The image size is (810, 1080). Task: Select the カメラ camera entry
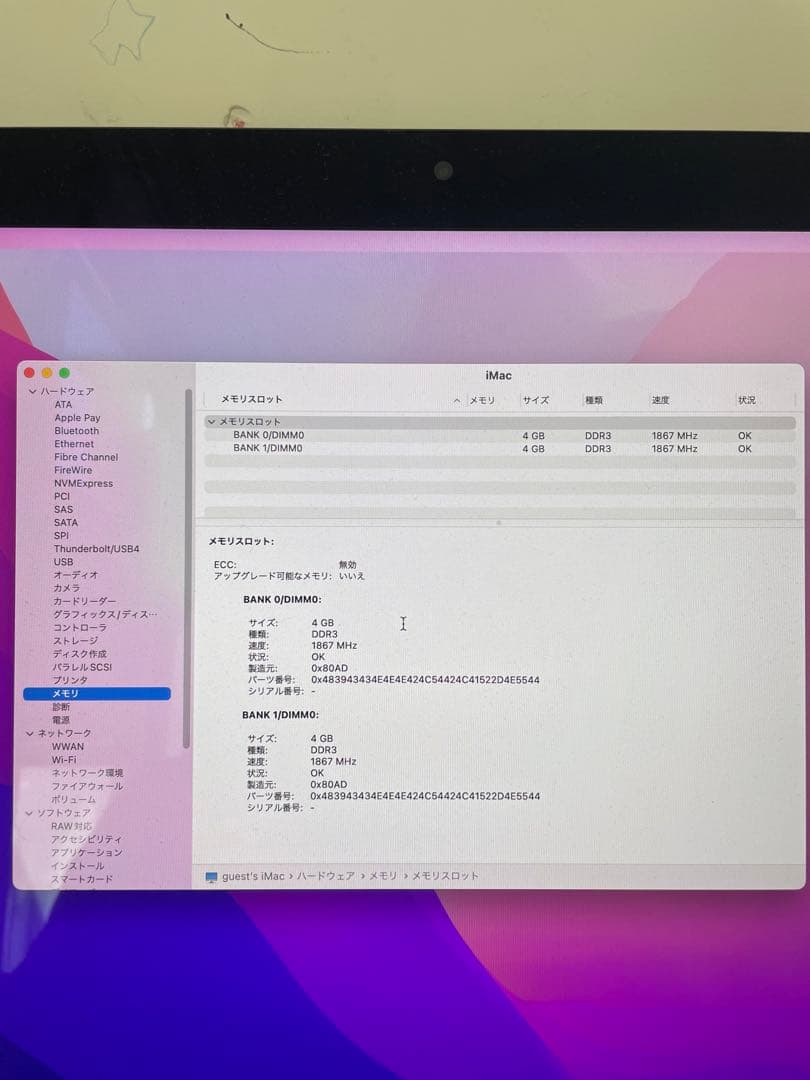tap(65, 587)
